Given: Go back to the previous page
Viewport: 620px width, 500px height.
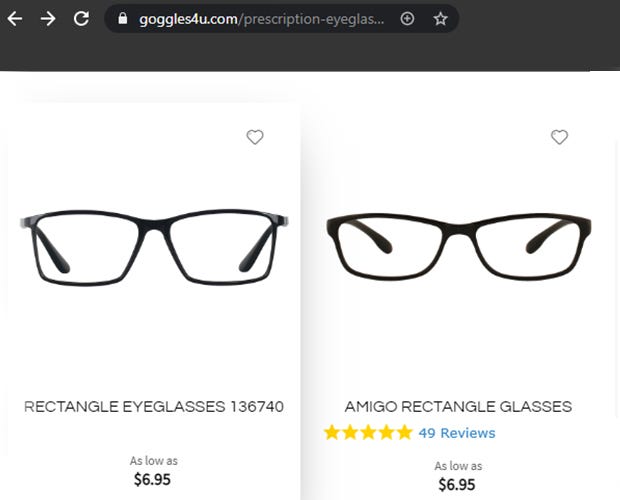Looking at the screenshot, I should coord(15,19).
